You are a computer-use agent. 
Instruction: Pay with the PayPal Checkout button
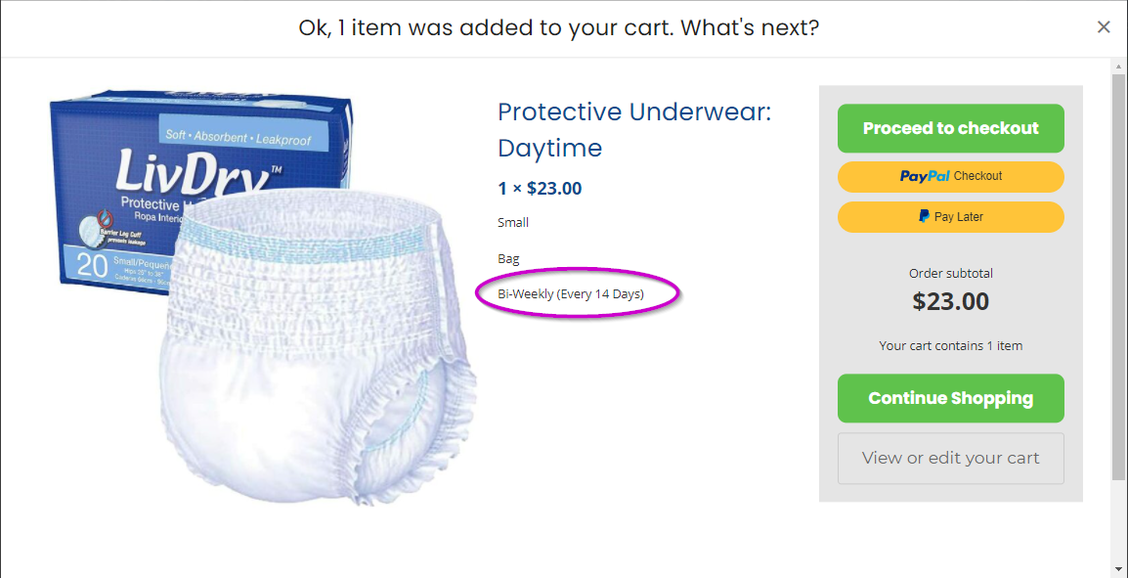tap(950, 176)
